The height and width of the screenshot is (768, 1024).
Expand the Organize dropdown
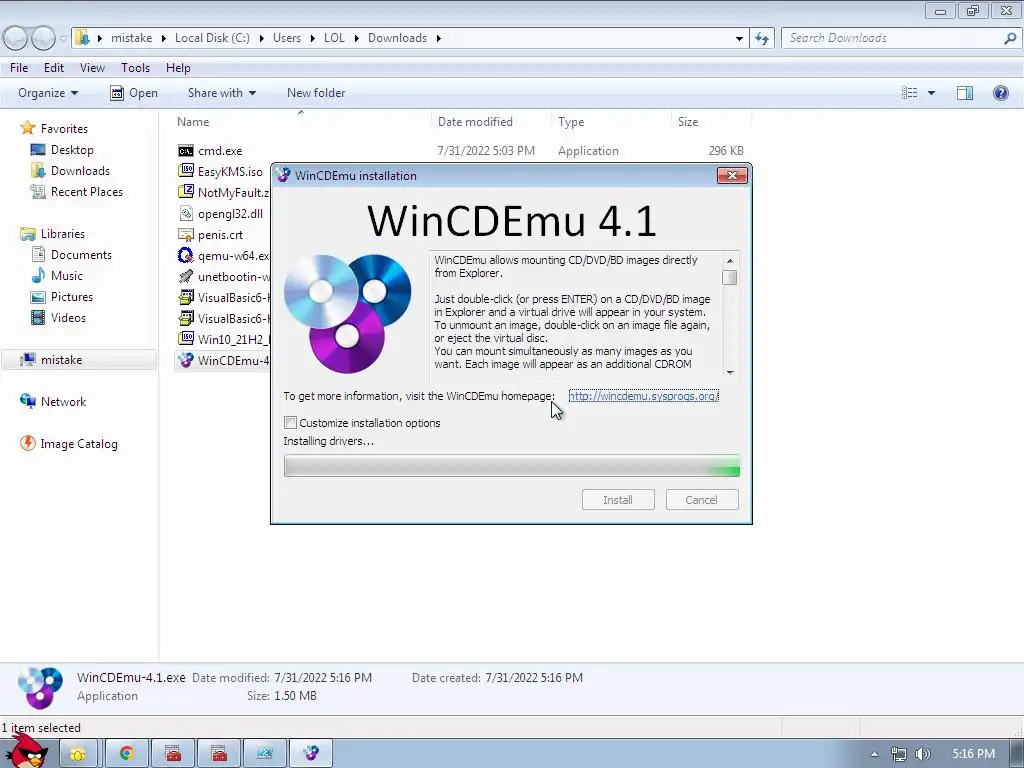pos(48,93)
